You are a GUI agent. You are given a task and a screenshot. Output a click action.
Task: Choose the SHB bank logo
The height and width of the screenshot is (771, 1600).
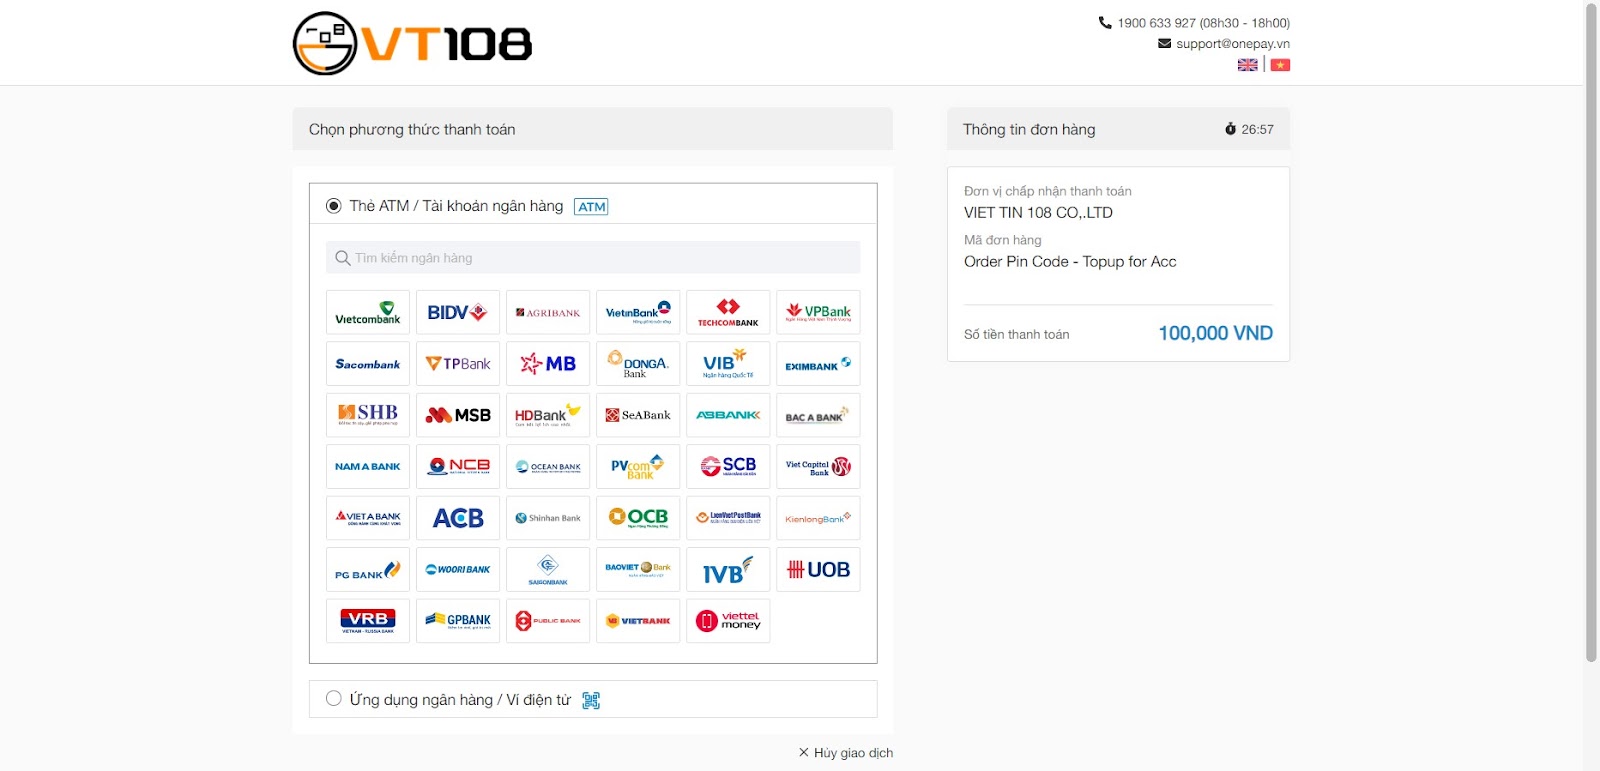368,415
